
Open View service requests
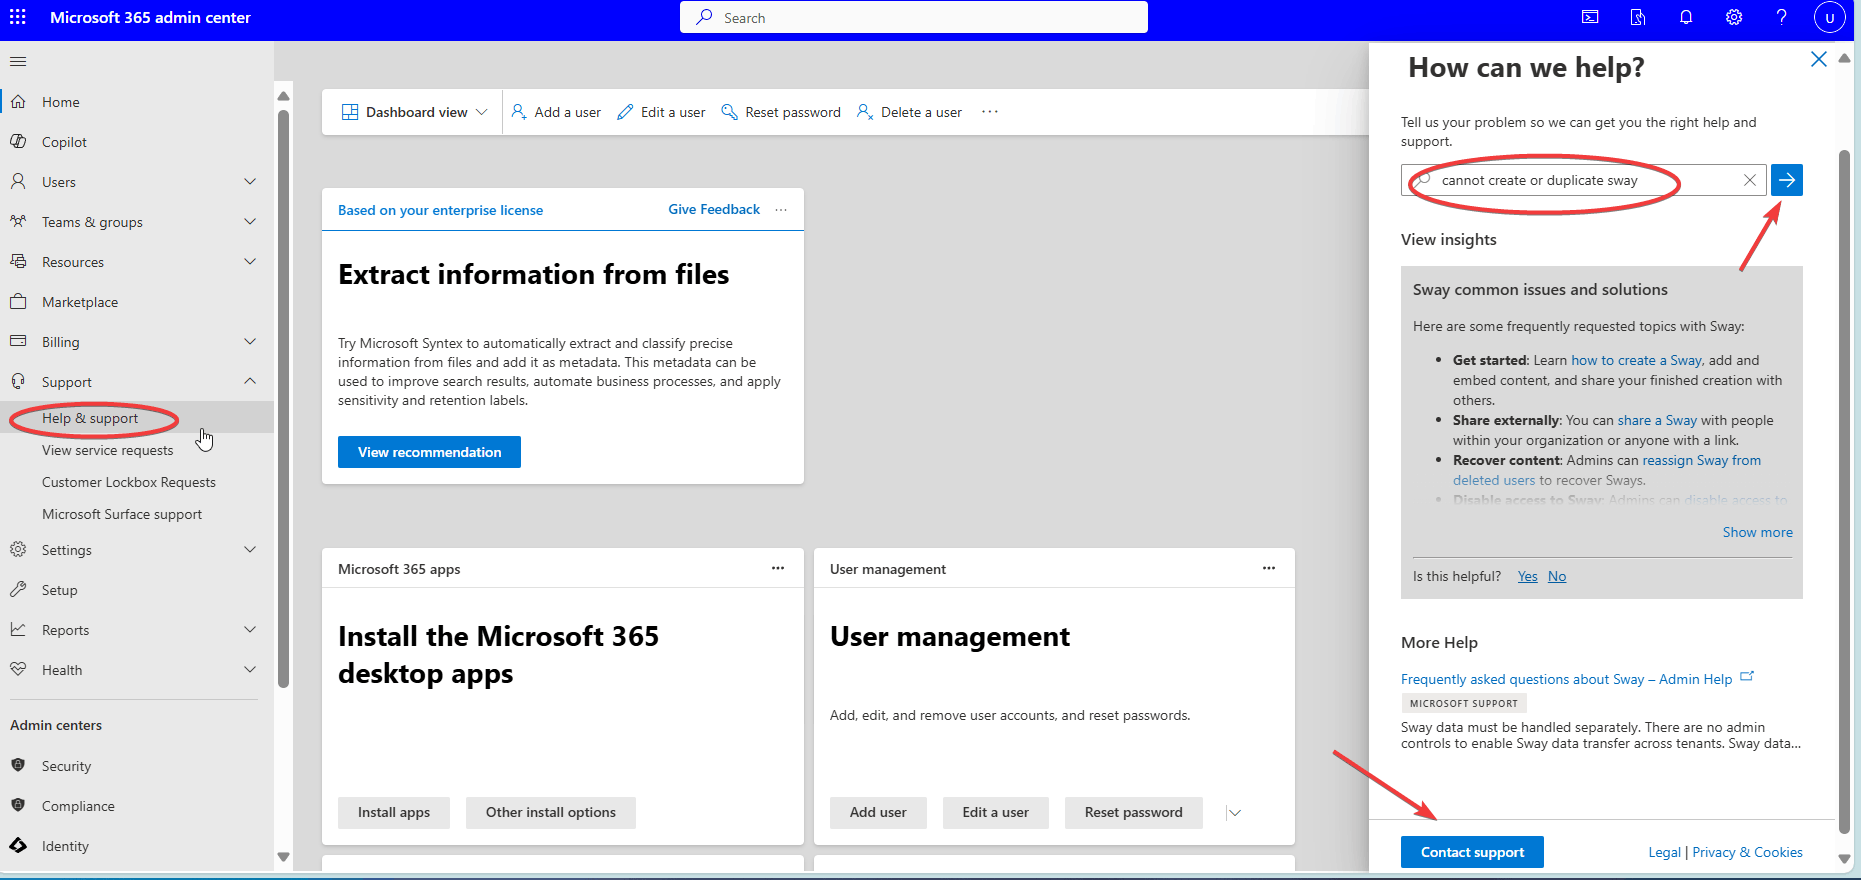pyautogui.click(x=108, y=450)
